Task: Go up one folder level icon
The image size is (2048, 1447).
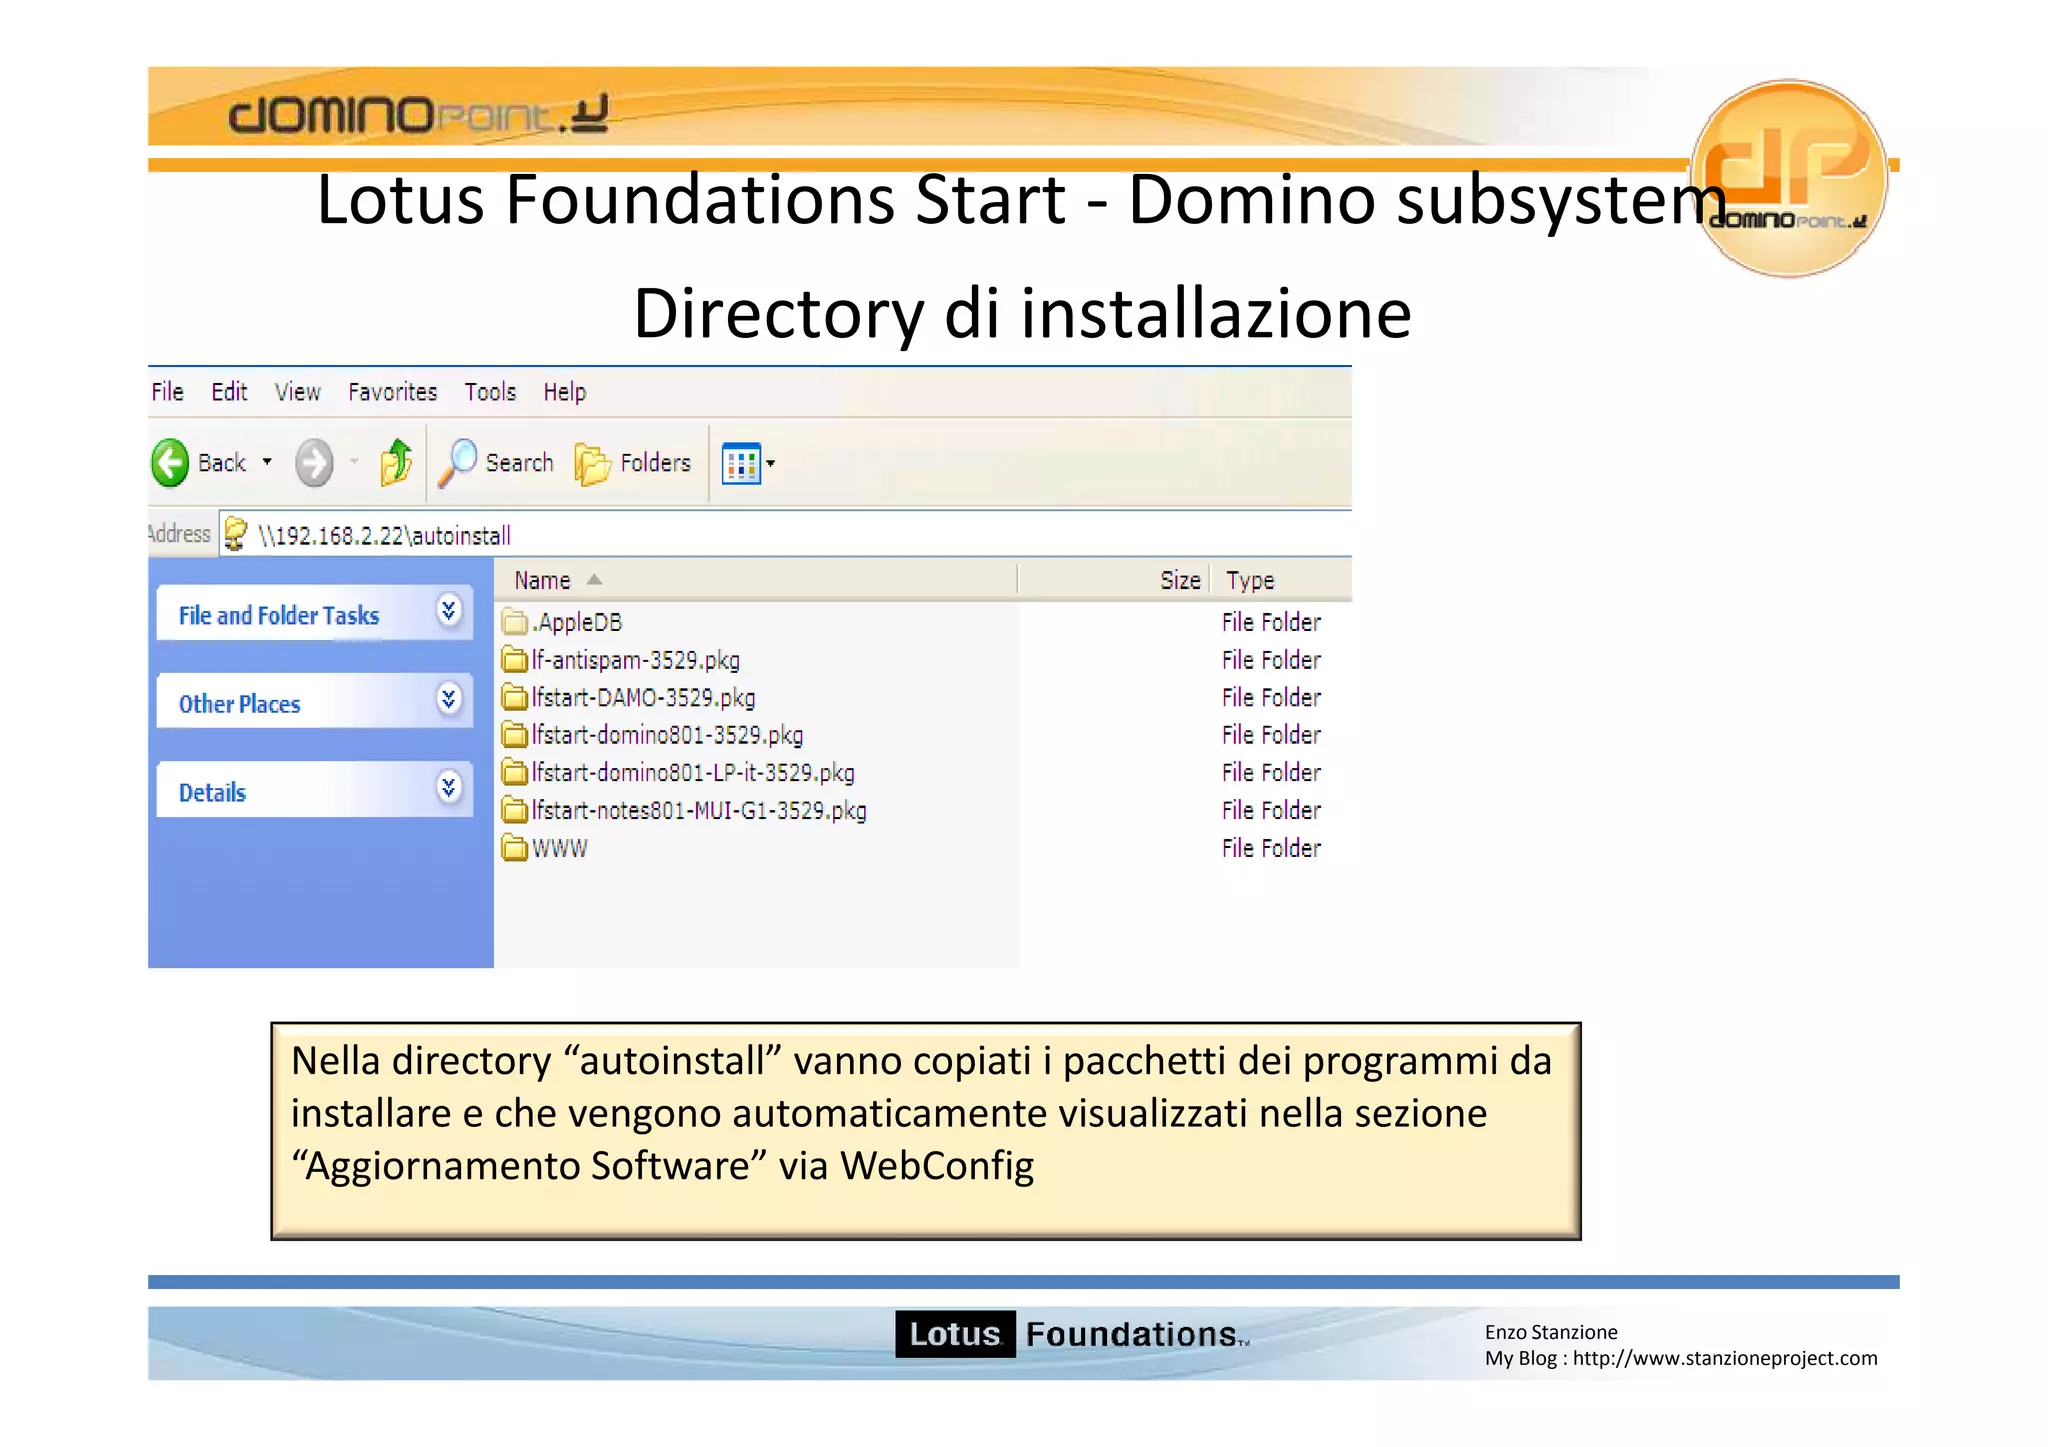Action: point(396,463)
